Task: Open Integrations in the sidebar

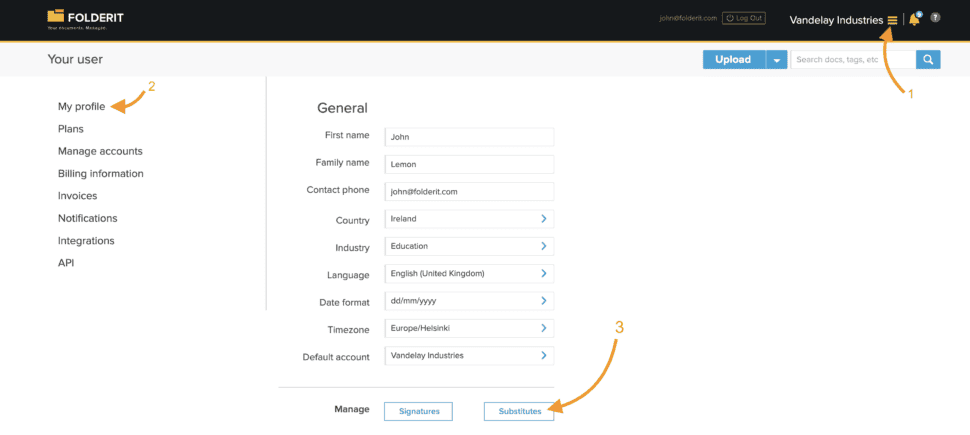Action: click(x=86, y=240)
